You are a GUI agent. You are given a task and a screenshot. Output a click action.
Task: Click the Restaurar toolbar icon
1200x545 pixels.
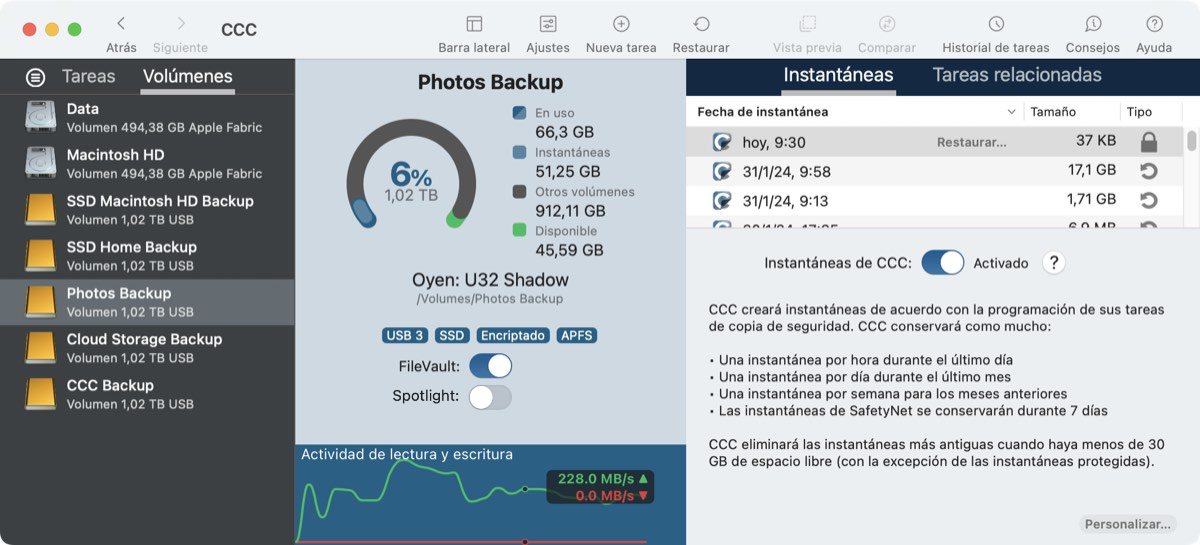point(701,24)
